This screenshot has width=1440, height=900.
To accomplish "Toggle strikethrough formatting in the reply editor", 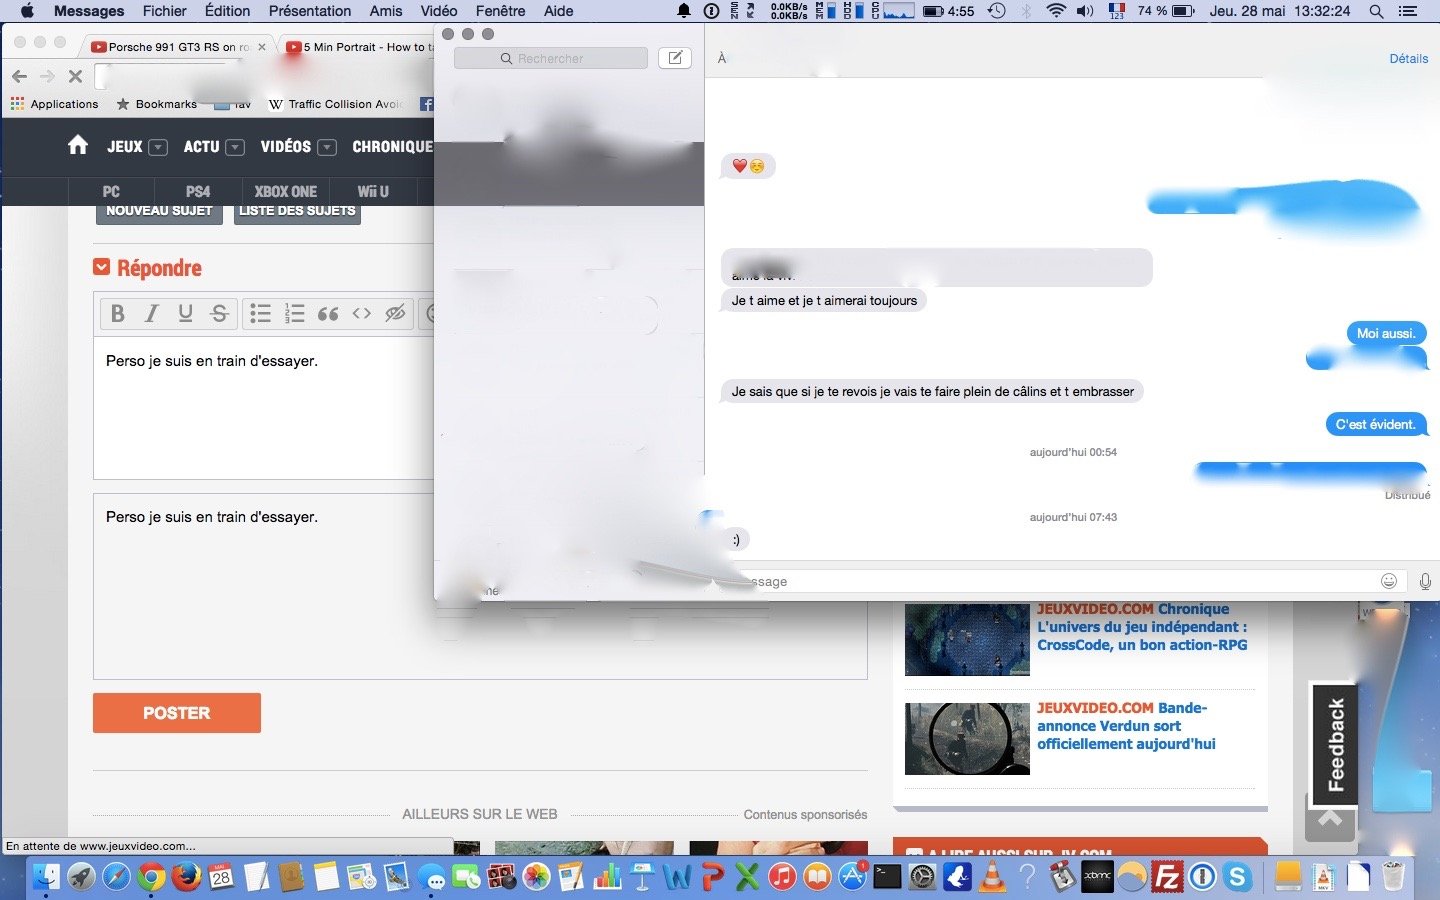I will (x=219, y=314).
